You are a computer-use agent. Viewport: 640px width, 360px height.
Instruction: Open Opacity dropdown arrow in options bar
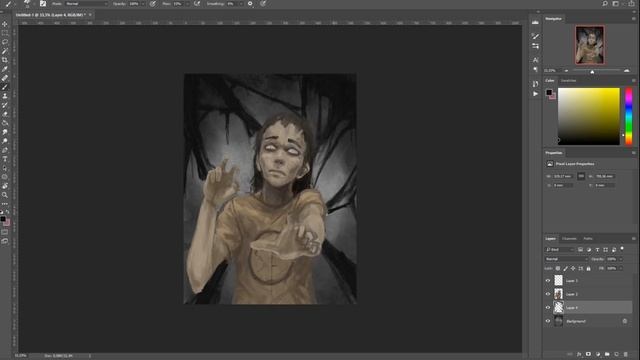pyautogui.click(x=143, y=4)
